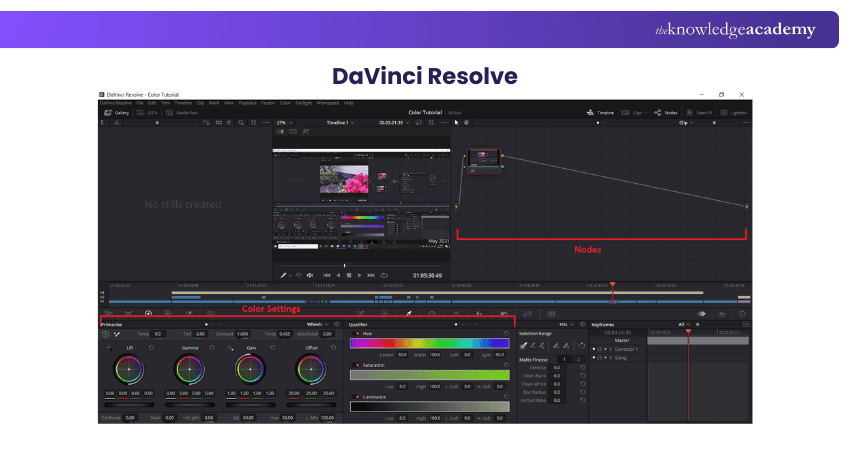
Task: Reset the Gamma color wheel
Action: (212, 348)
